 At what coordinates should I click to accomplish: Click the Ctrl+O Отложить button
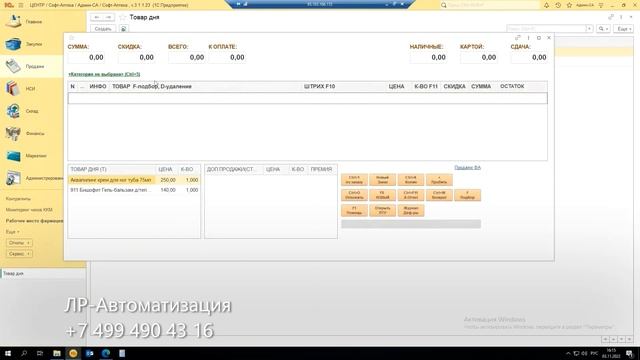pos(354,195)
